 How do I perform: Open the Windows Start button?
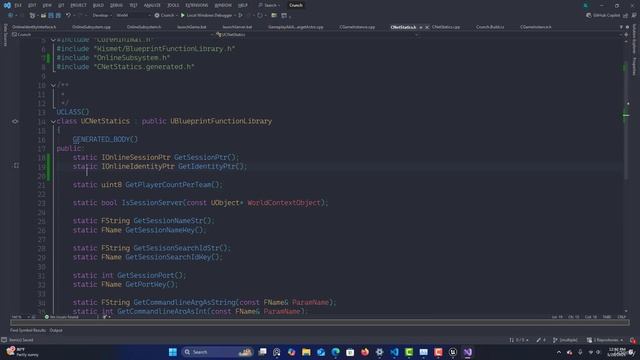173,352
